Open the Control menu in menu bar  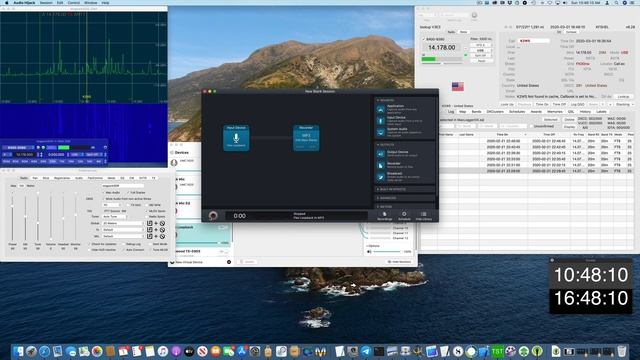pyautogui.click(x=74, y=2)
